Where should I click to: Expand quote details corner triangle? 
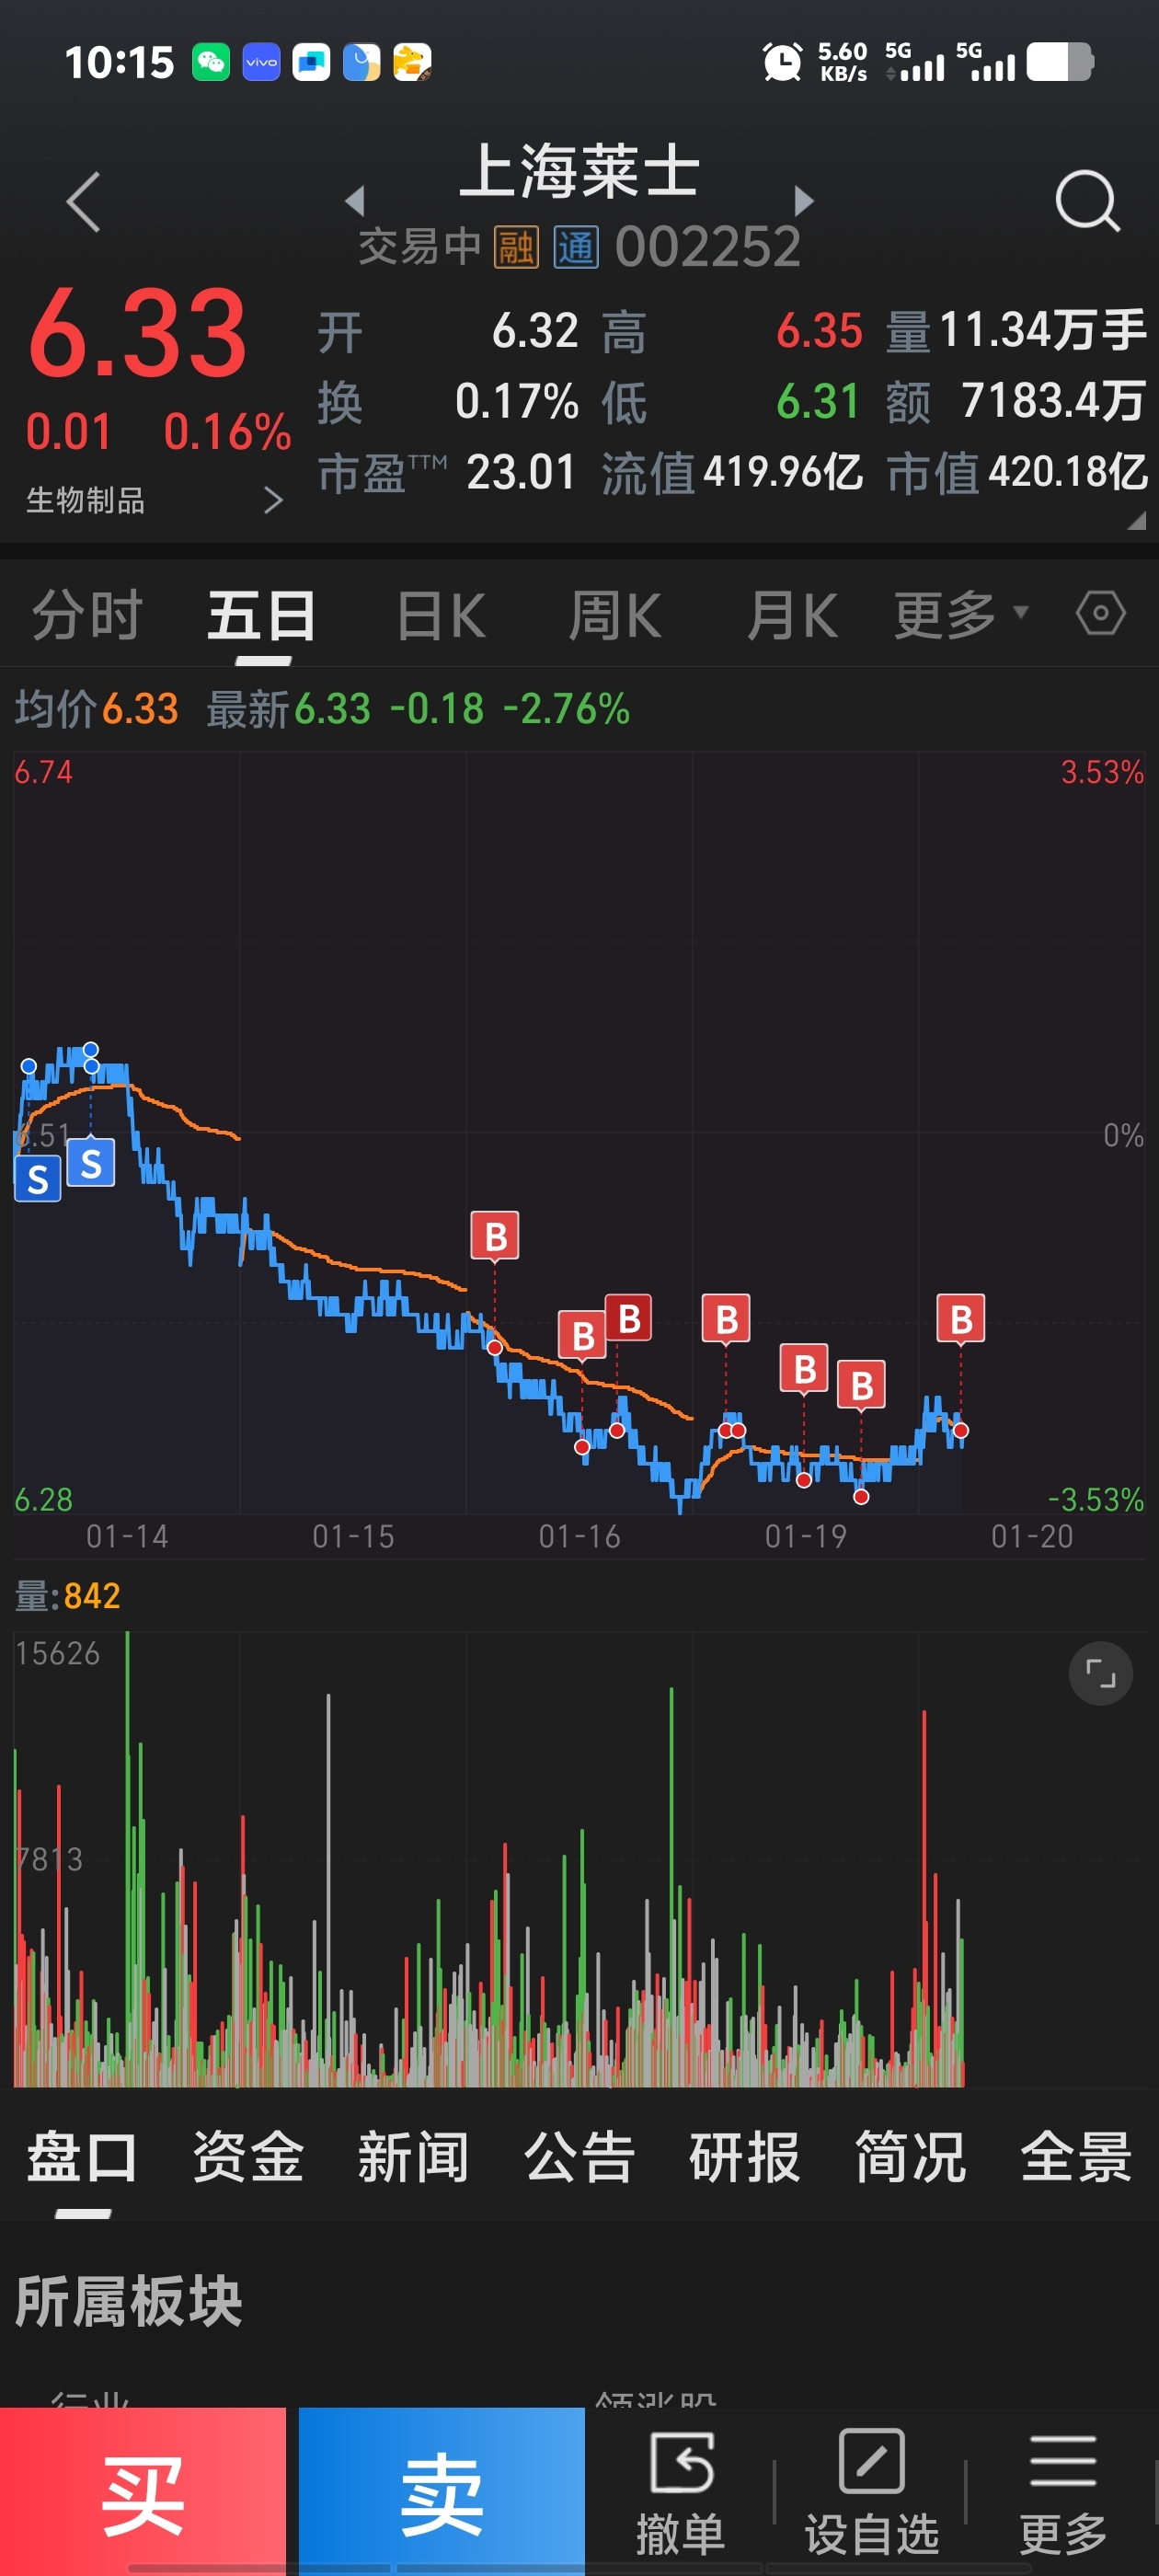(1136, 520)
